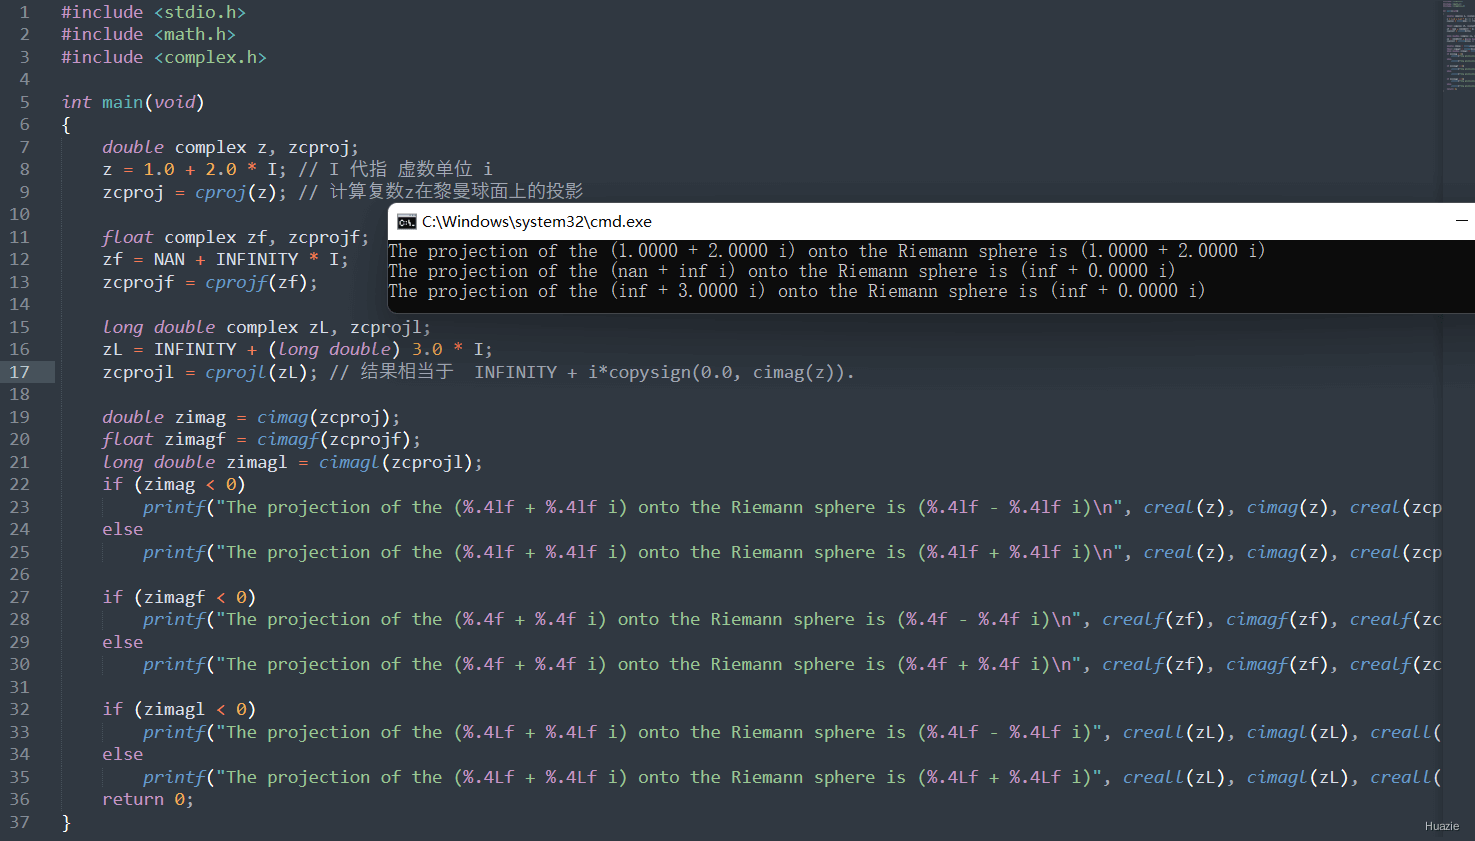Minimize the cmd.exe console window
Screen dimensions: 1475x841
pyautogui.click(x=1461, y=221)
